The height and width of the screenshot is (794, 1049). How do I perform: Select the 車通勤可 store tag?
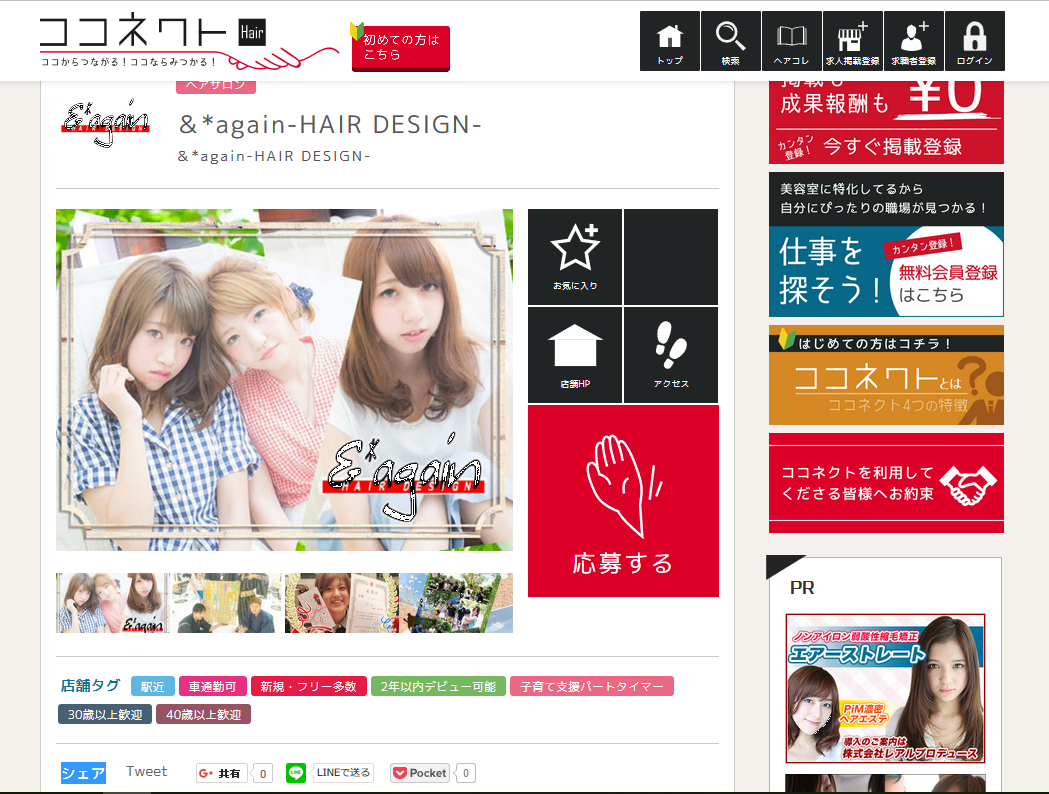point(212,687)
